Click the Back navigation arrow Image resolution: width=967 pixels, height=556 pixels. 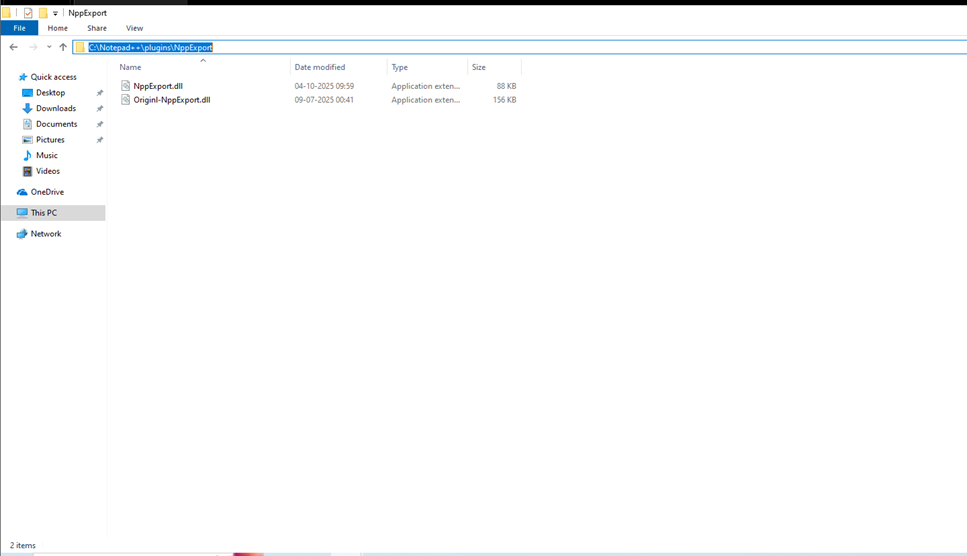[x=13, y=47]
